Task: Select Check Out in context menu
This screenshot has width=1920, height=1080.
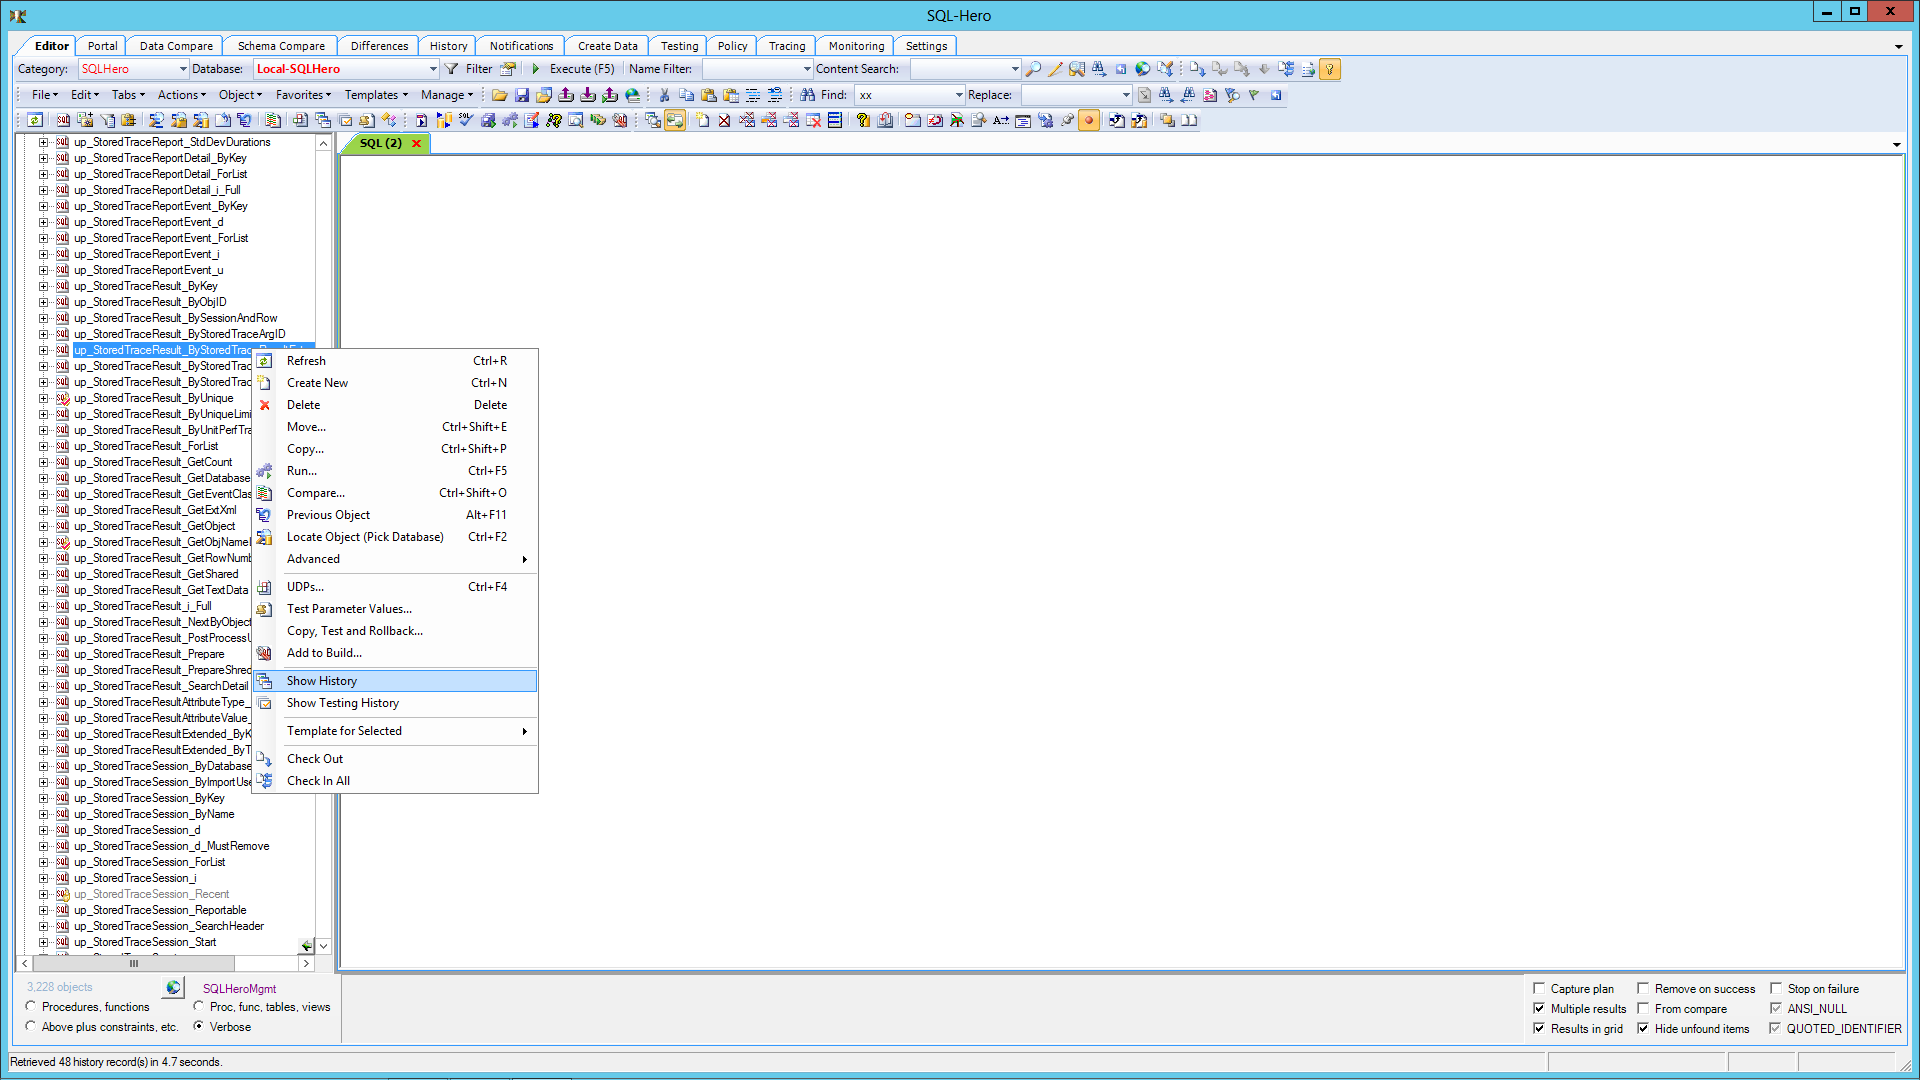Action: (x=395, y=759)
